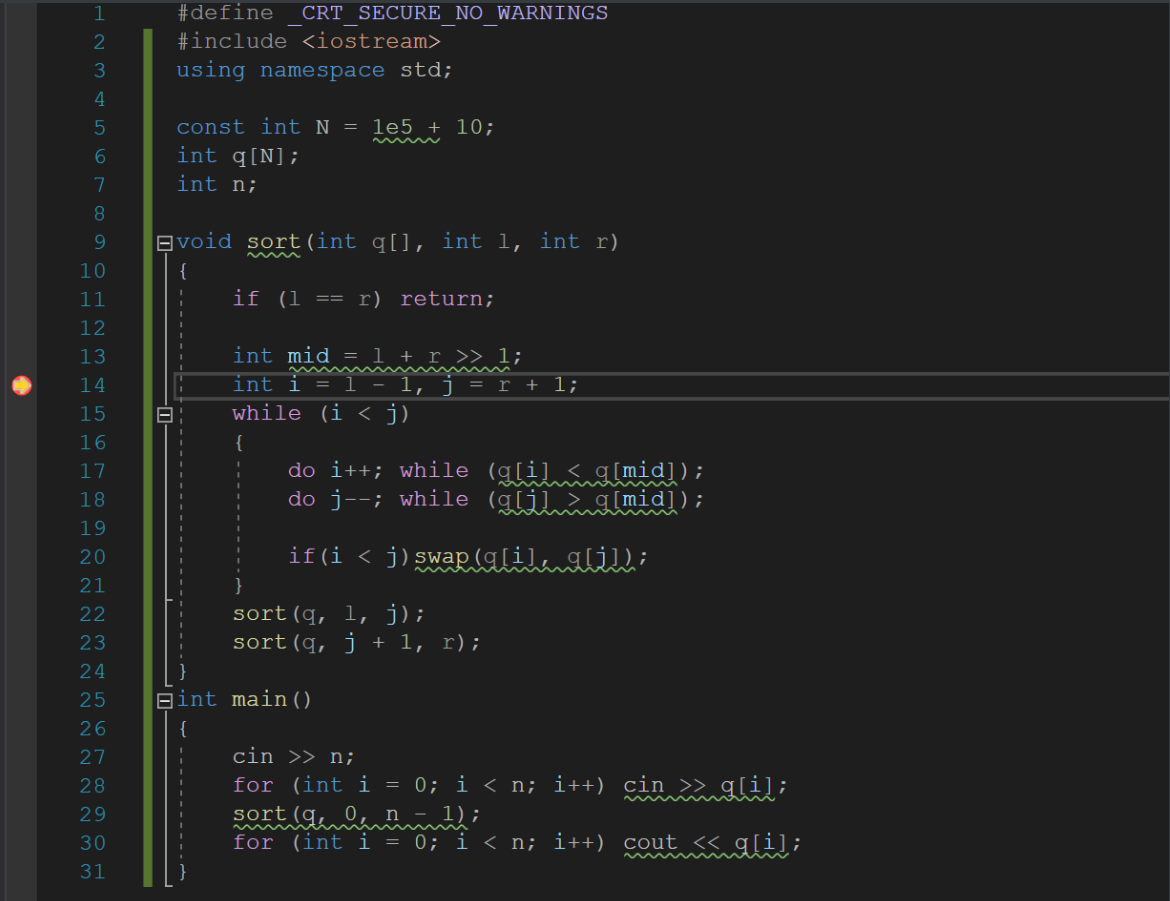The width and height of the screenshot is (1170, 901).
Task: Click line number 22 in the gutter
Action: coord(93,614)
